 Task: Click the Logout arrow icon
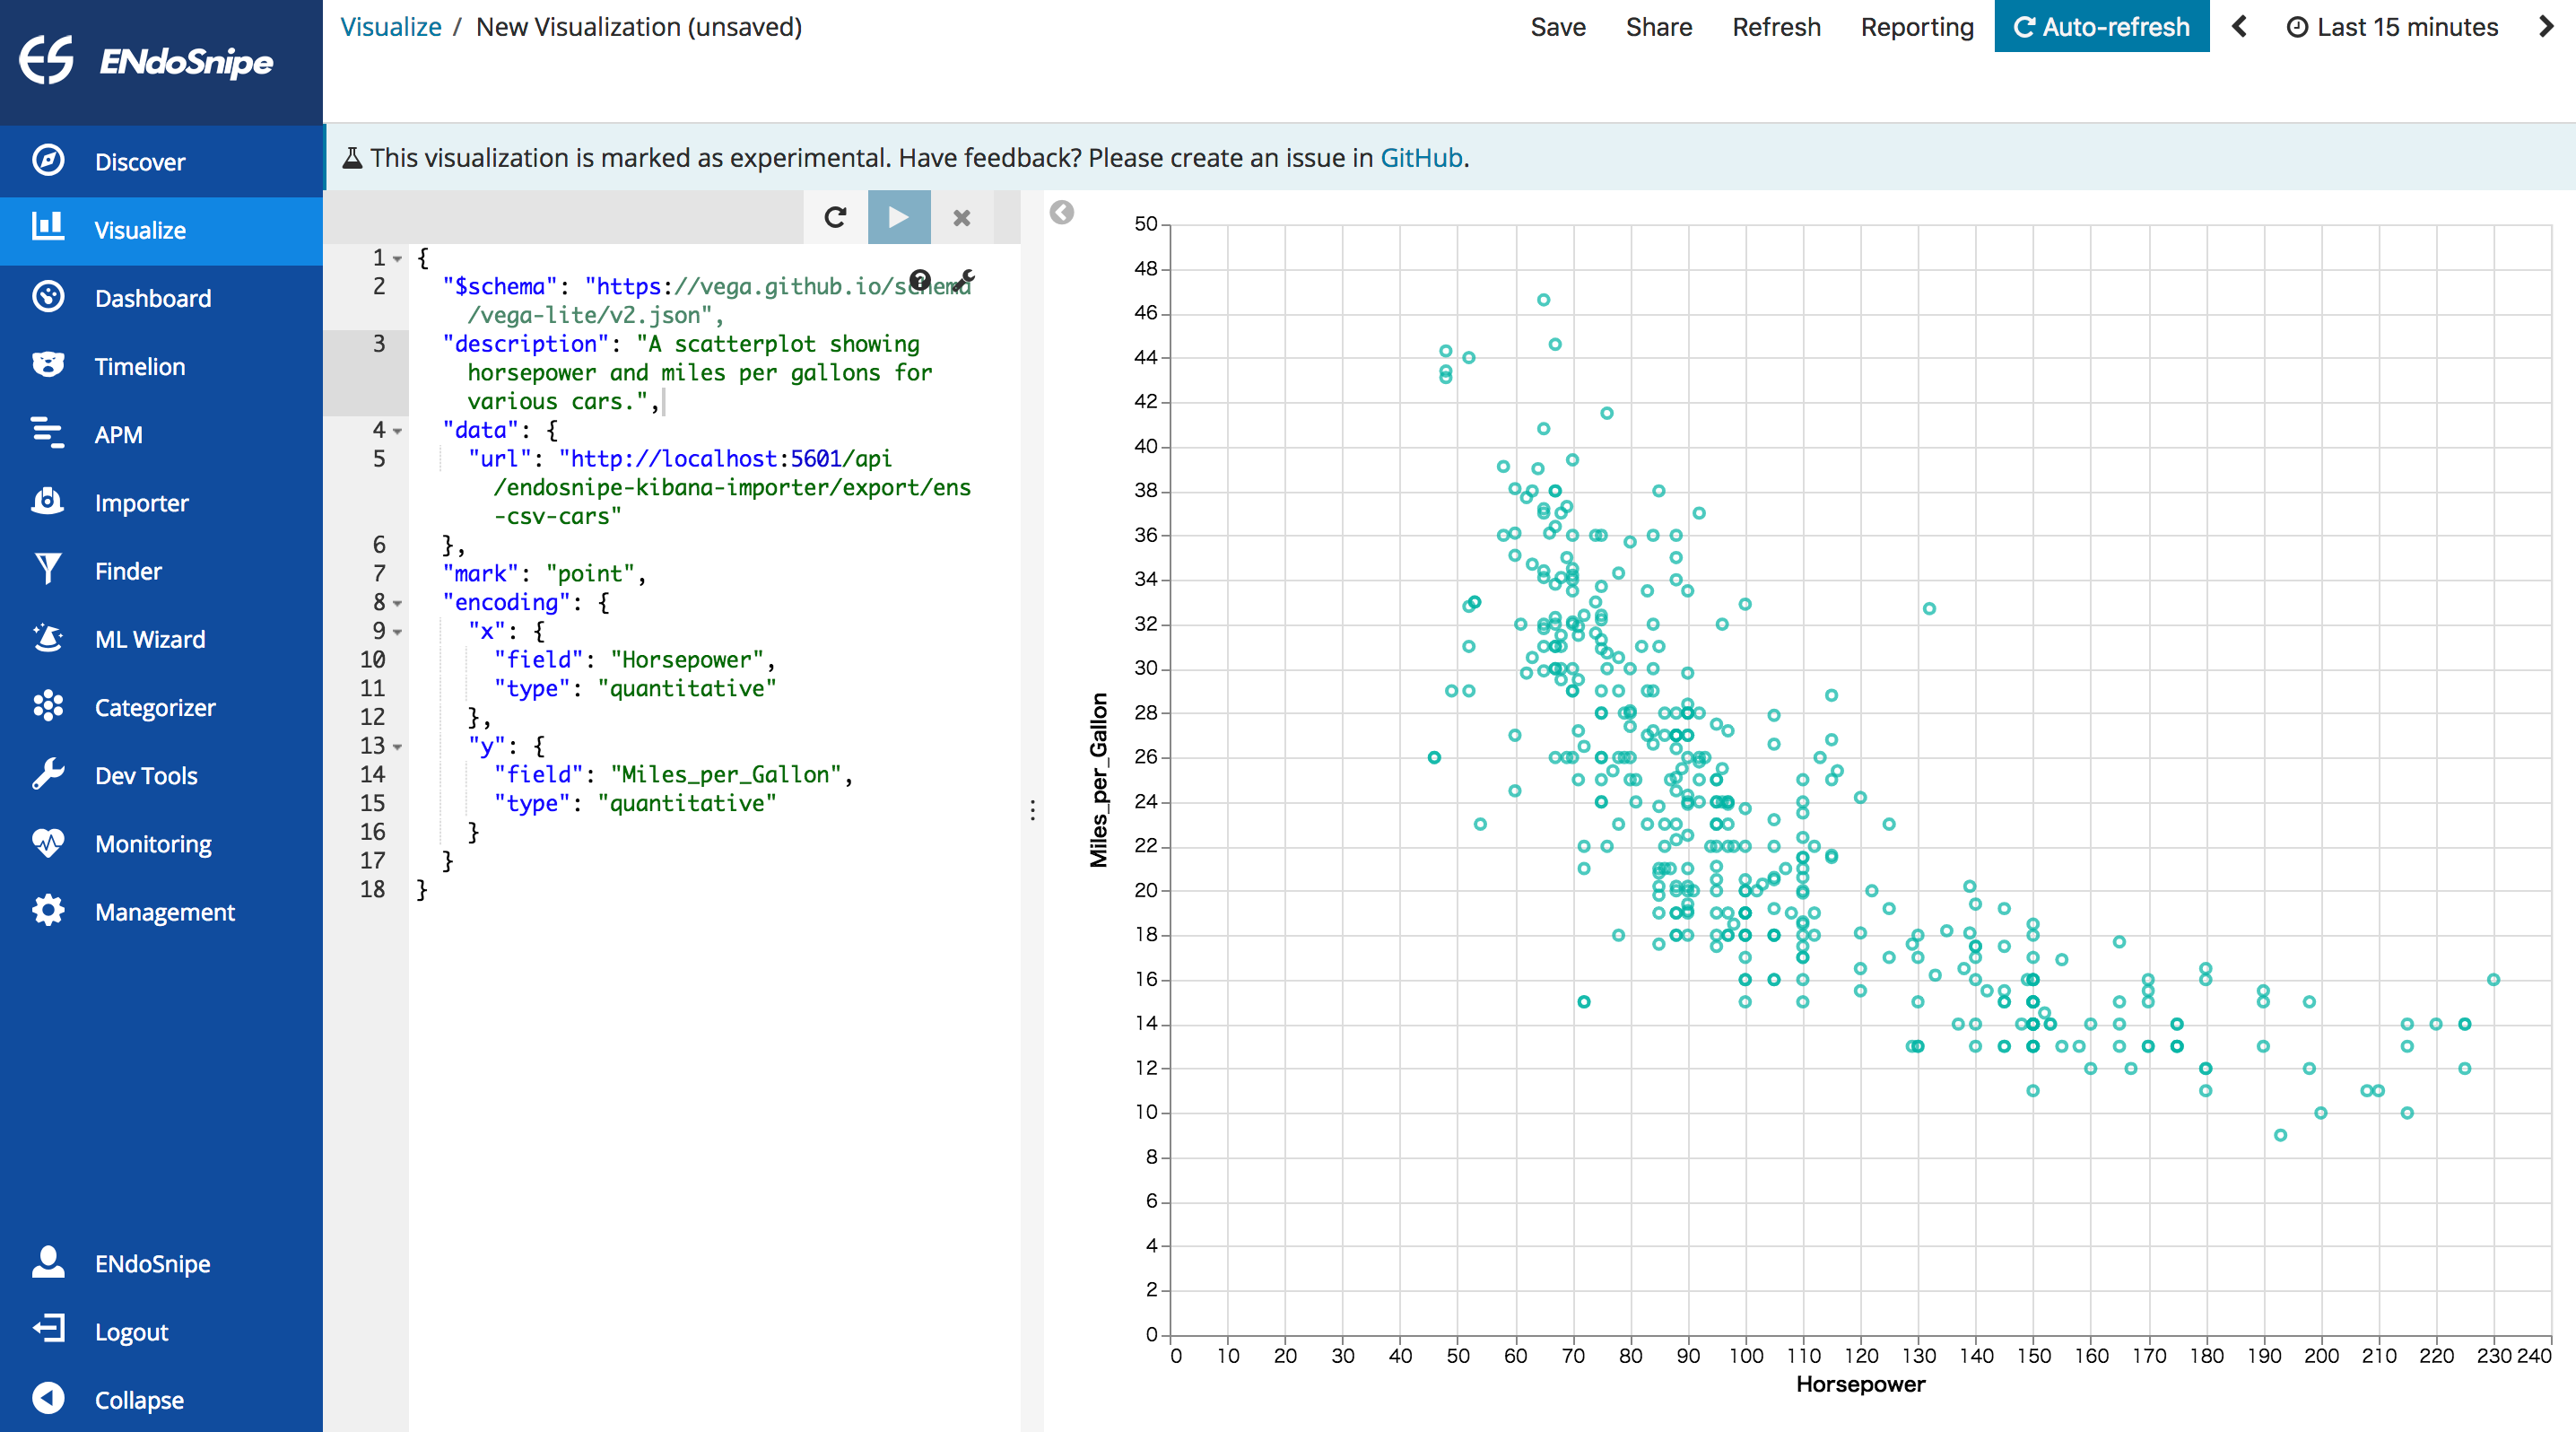48,1329
